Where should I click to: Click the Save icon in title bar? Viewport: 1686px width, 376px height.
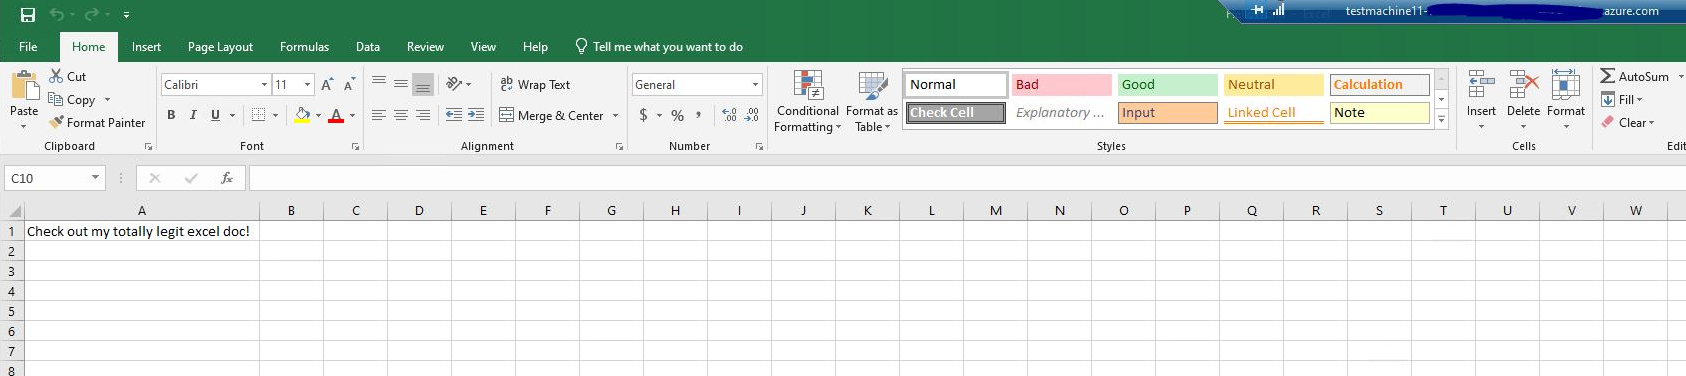(28, 15)
